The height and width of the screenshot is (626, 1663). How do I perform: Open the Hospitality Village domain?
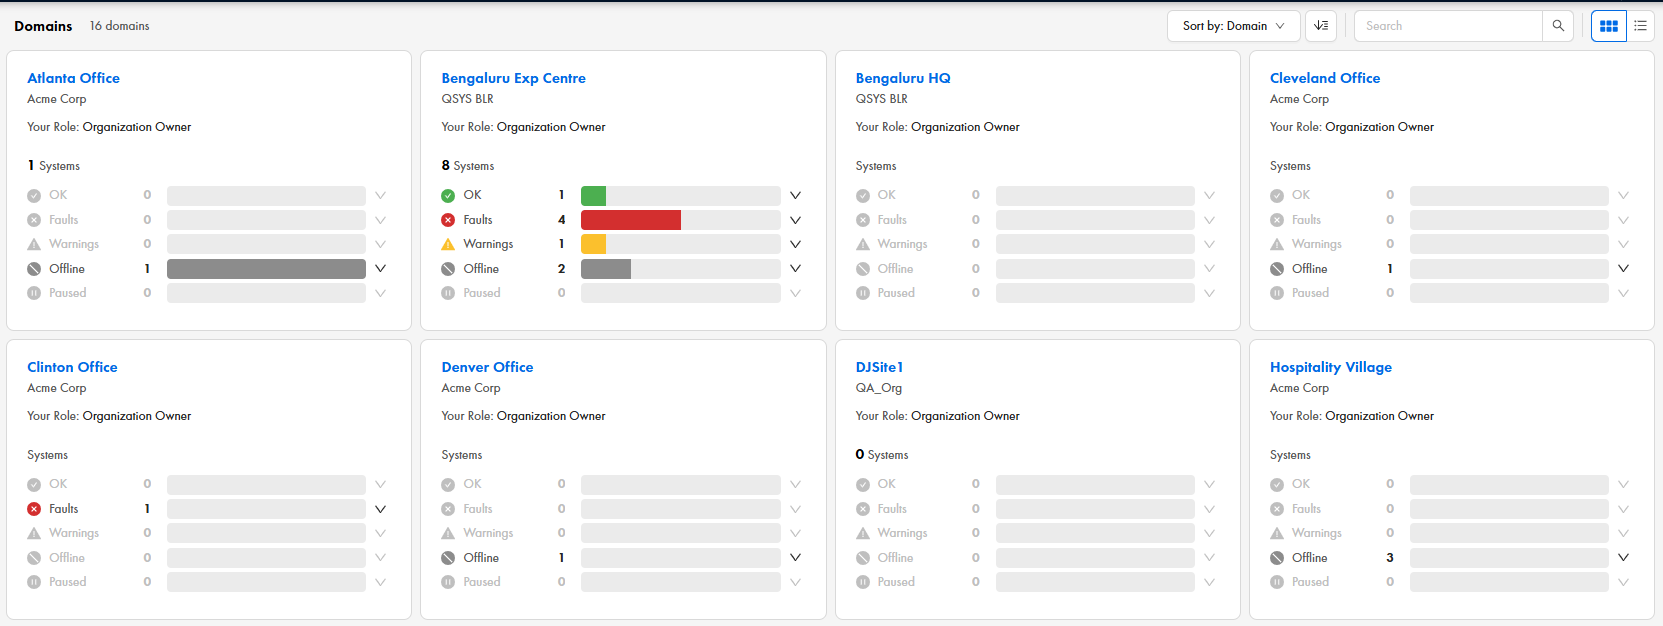pyautogui.click(x=1330, y=367)
